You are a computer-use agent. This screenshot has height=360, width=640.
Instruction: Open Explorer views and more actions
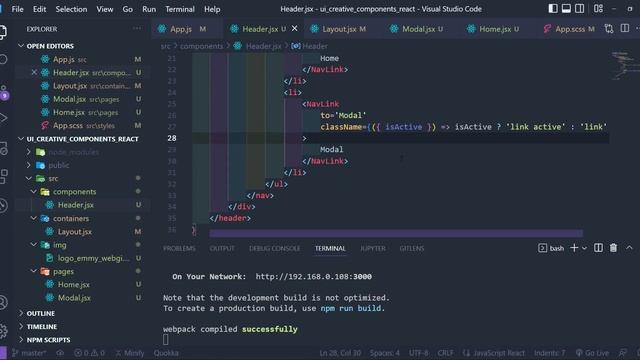click(x=137, y=29)
